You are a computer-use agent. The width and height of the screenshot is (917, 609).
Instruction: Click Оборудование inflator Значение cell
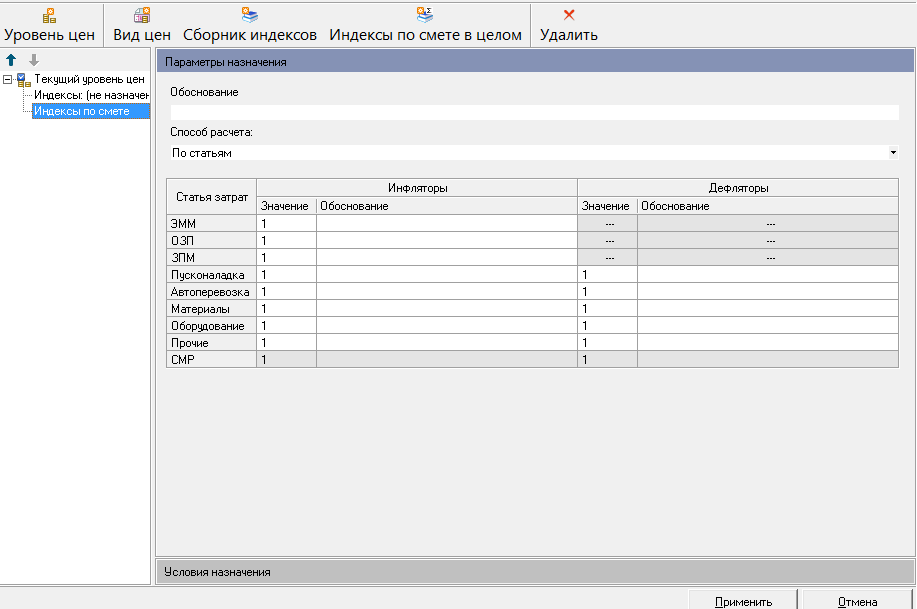tap(287, 325)
